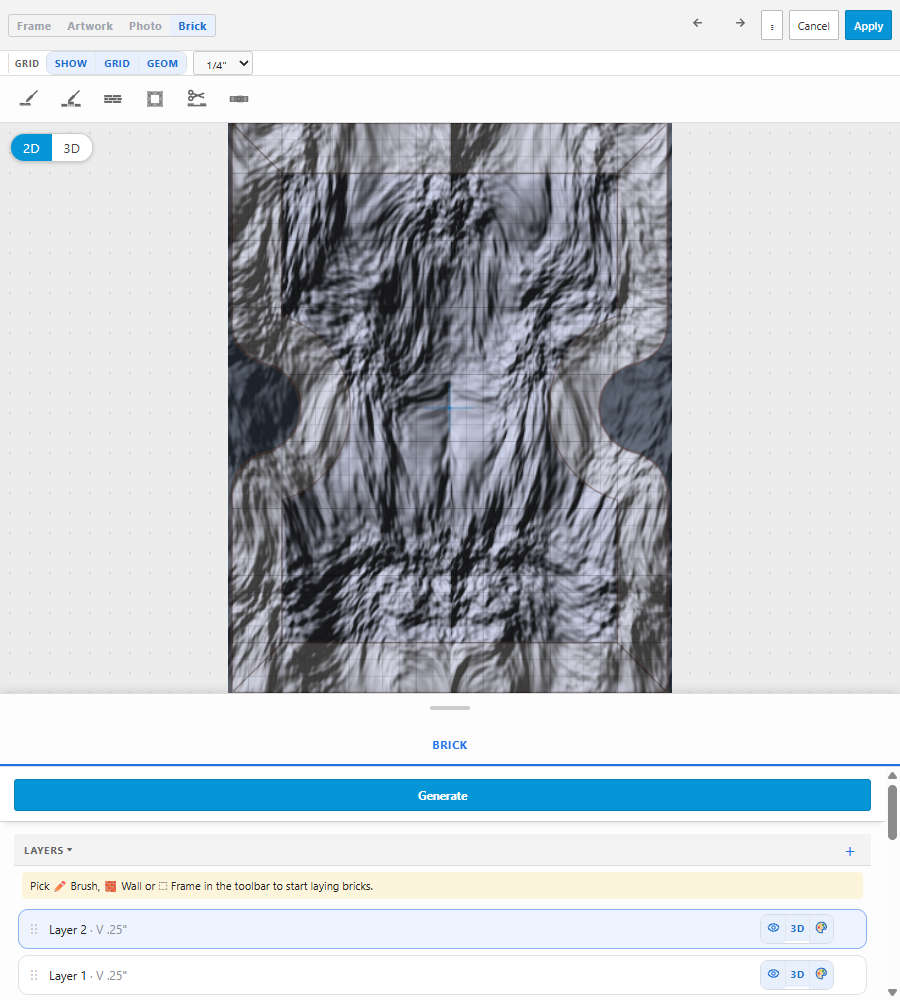This screenshot has width=900, height=1000.
Task: Switch canvas view to 3D
Action: 71,148
